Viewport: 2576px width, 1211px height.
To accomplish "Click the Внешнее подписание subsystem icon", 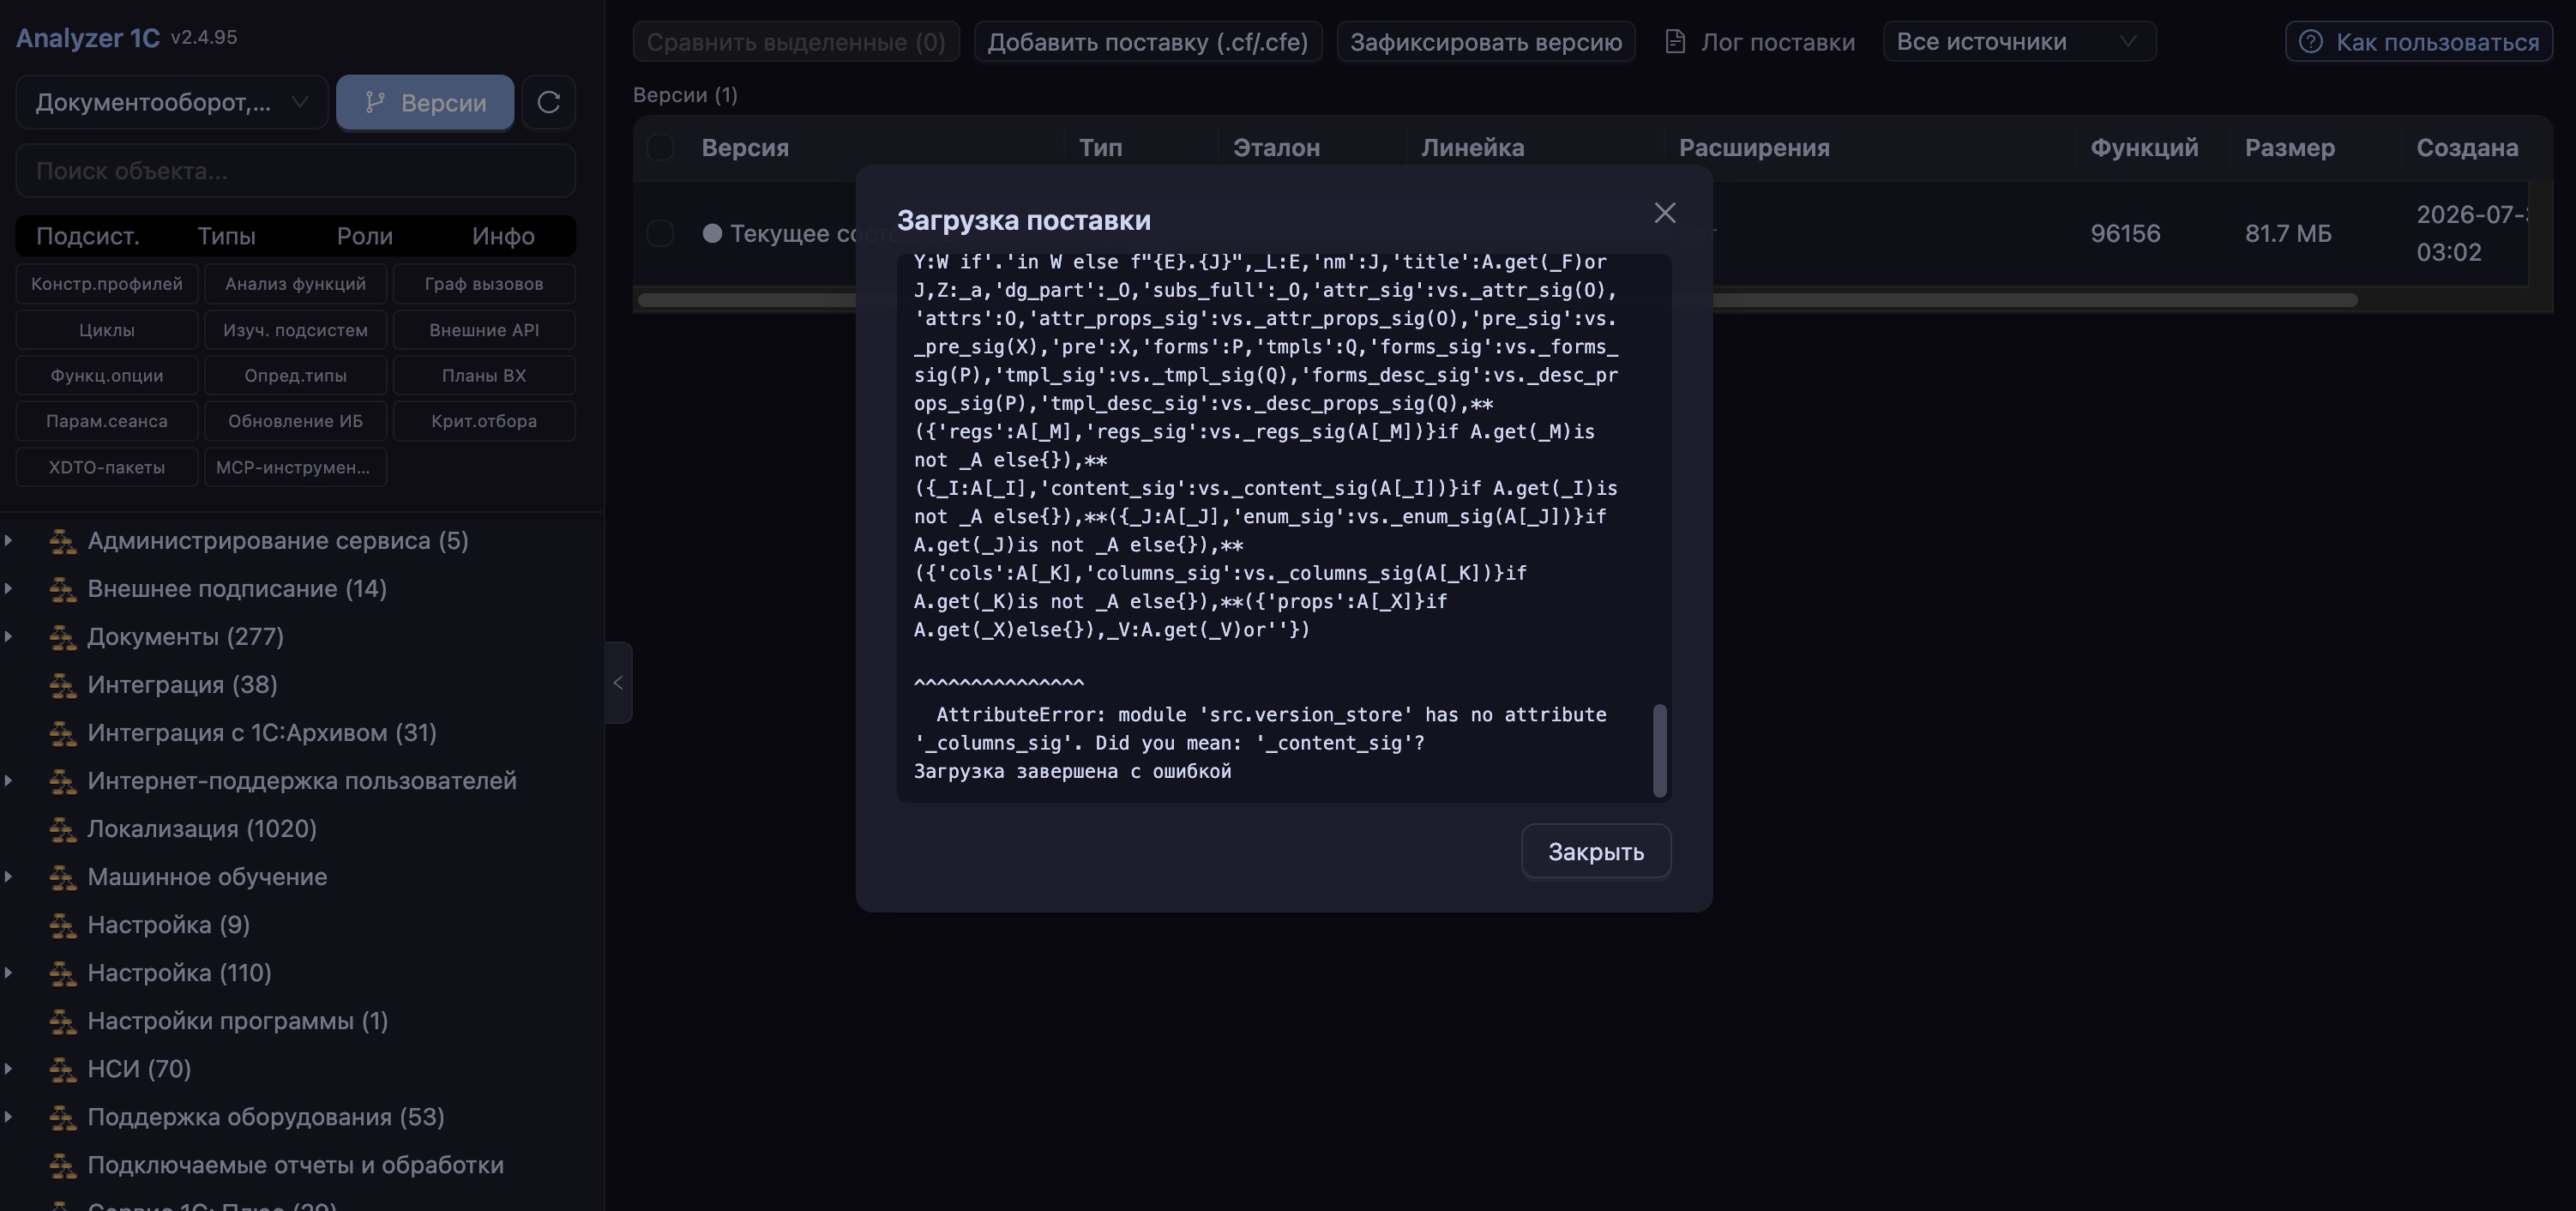I will (63, 589).
